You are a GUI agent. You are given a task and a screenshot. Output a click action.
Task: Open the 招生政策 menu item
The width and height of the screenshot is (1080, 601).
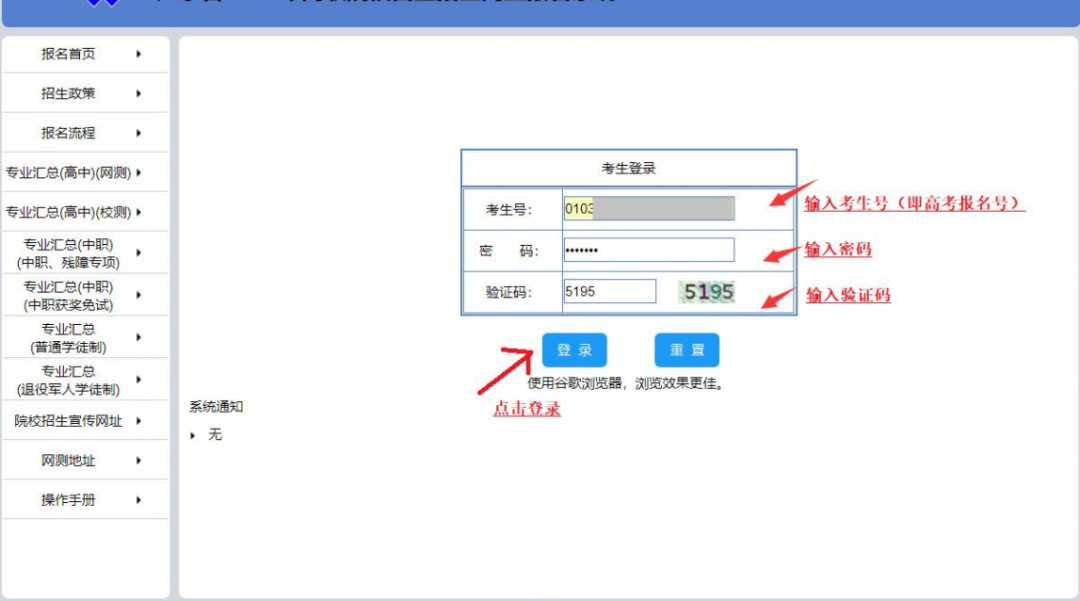[68, 93]
